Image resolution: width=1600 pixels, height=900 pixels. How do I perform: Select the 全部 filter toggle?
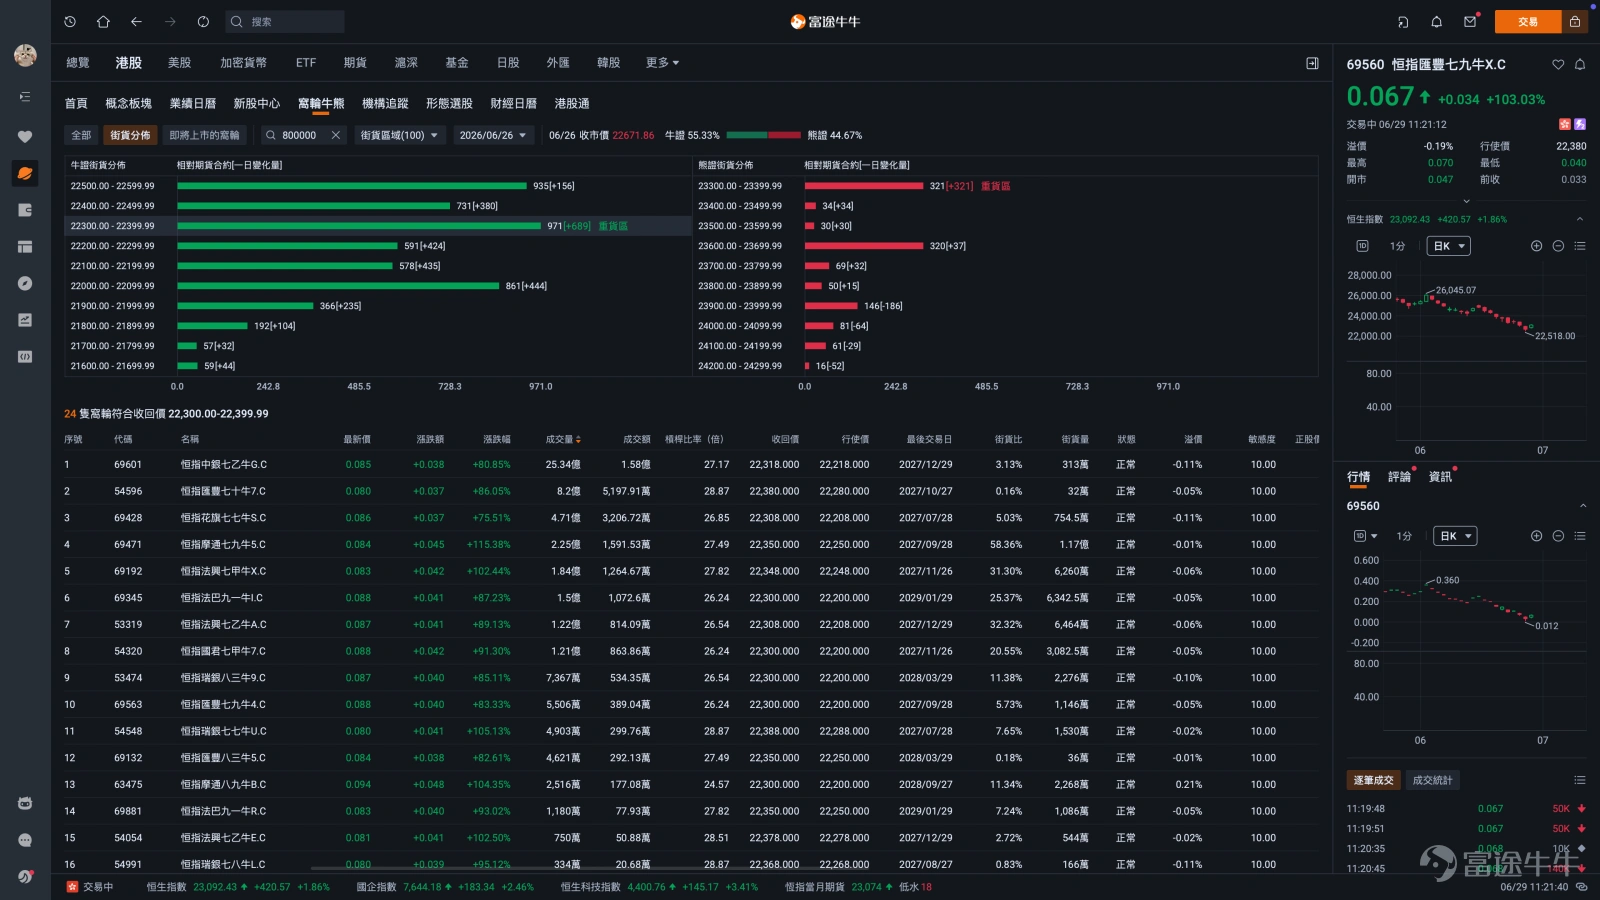pyautogui.click(x=81, y=135)
